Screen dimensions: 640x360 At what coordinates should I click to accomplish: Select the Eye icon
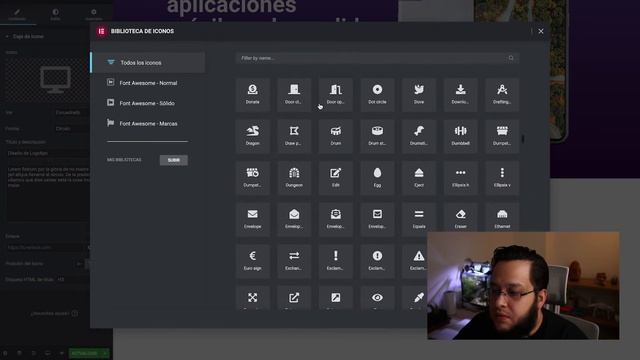[377, 298]
